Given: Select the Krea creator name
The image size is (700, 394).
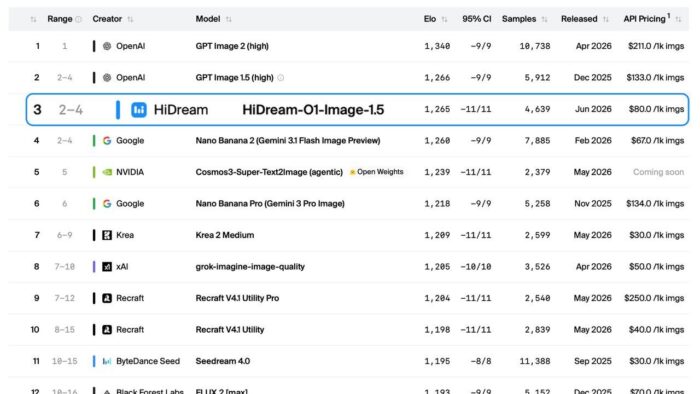Looking at the screenshot, I should click(x=125, y=235).
